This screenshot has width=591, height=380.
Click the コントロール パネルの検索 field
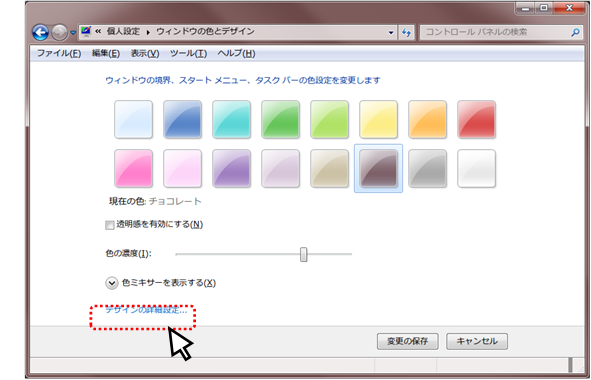coord(497,32)
